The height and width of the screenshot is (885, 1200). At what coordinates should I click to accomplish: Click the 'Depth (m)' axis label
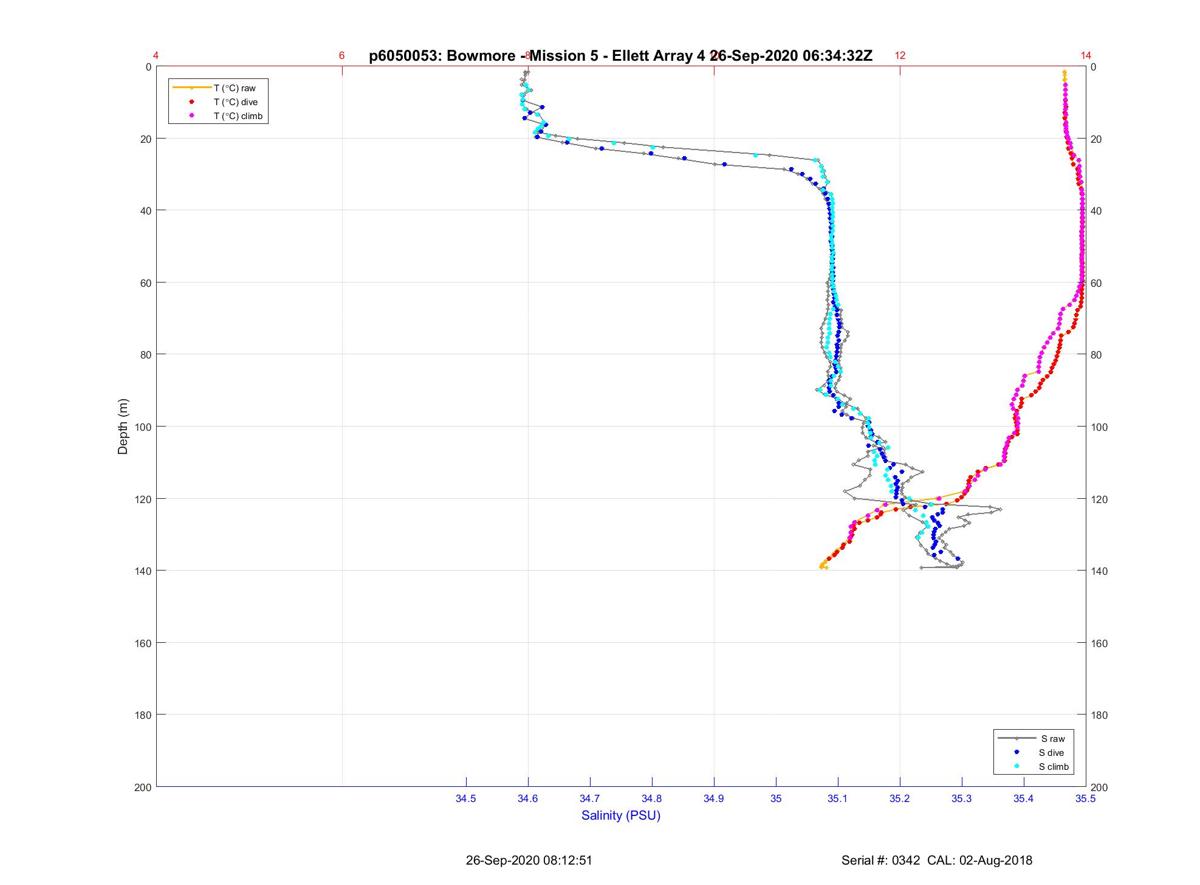(x=123, y=426)
